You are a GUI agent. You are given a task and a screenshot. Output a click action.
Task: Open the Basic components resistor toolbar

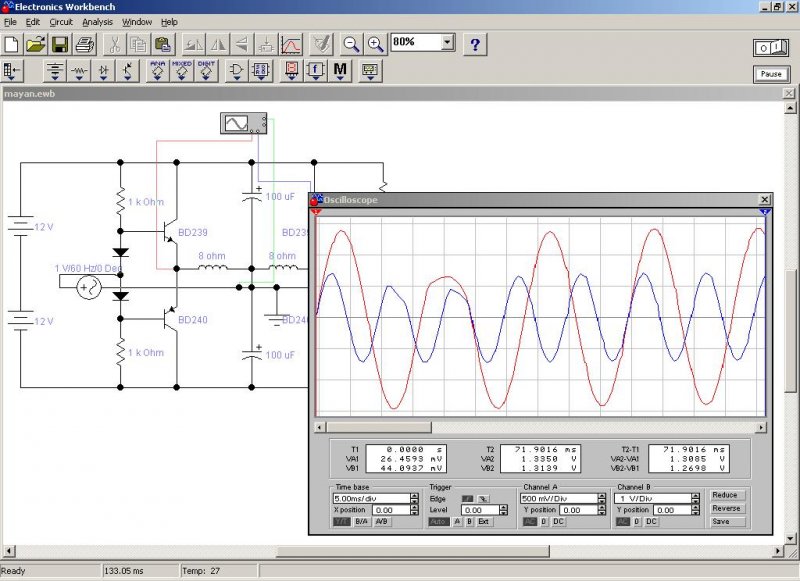click(80, 71)
